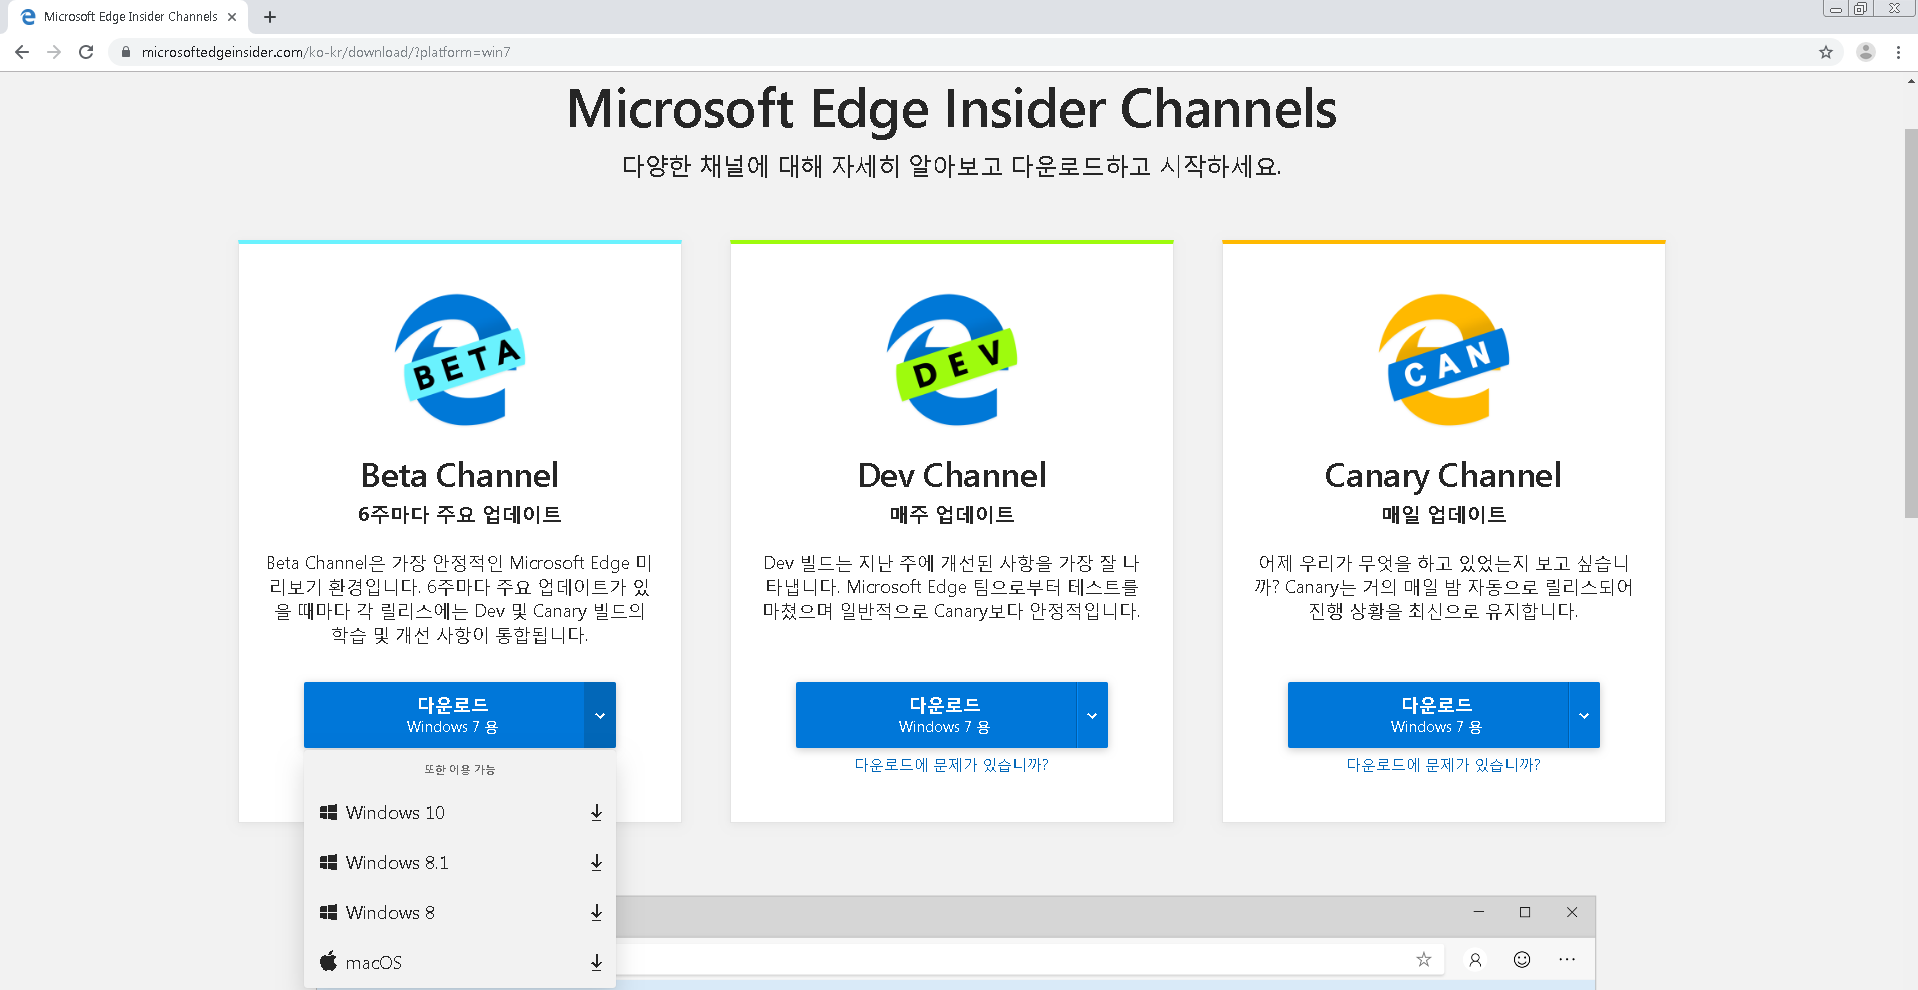Click the Edge logo favicon on the tab
1918x990 pixels.
pyautogui.click(x=28, y=17)
